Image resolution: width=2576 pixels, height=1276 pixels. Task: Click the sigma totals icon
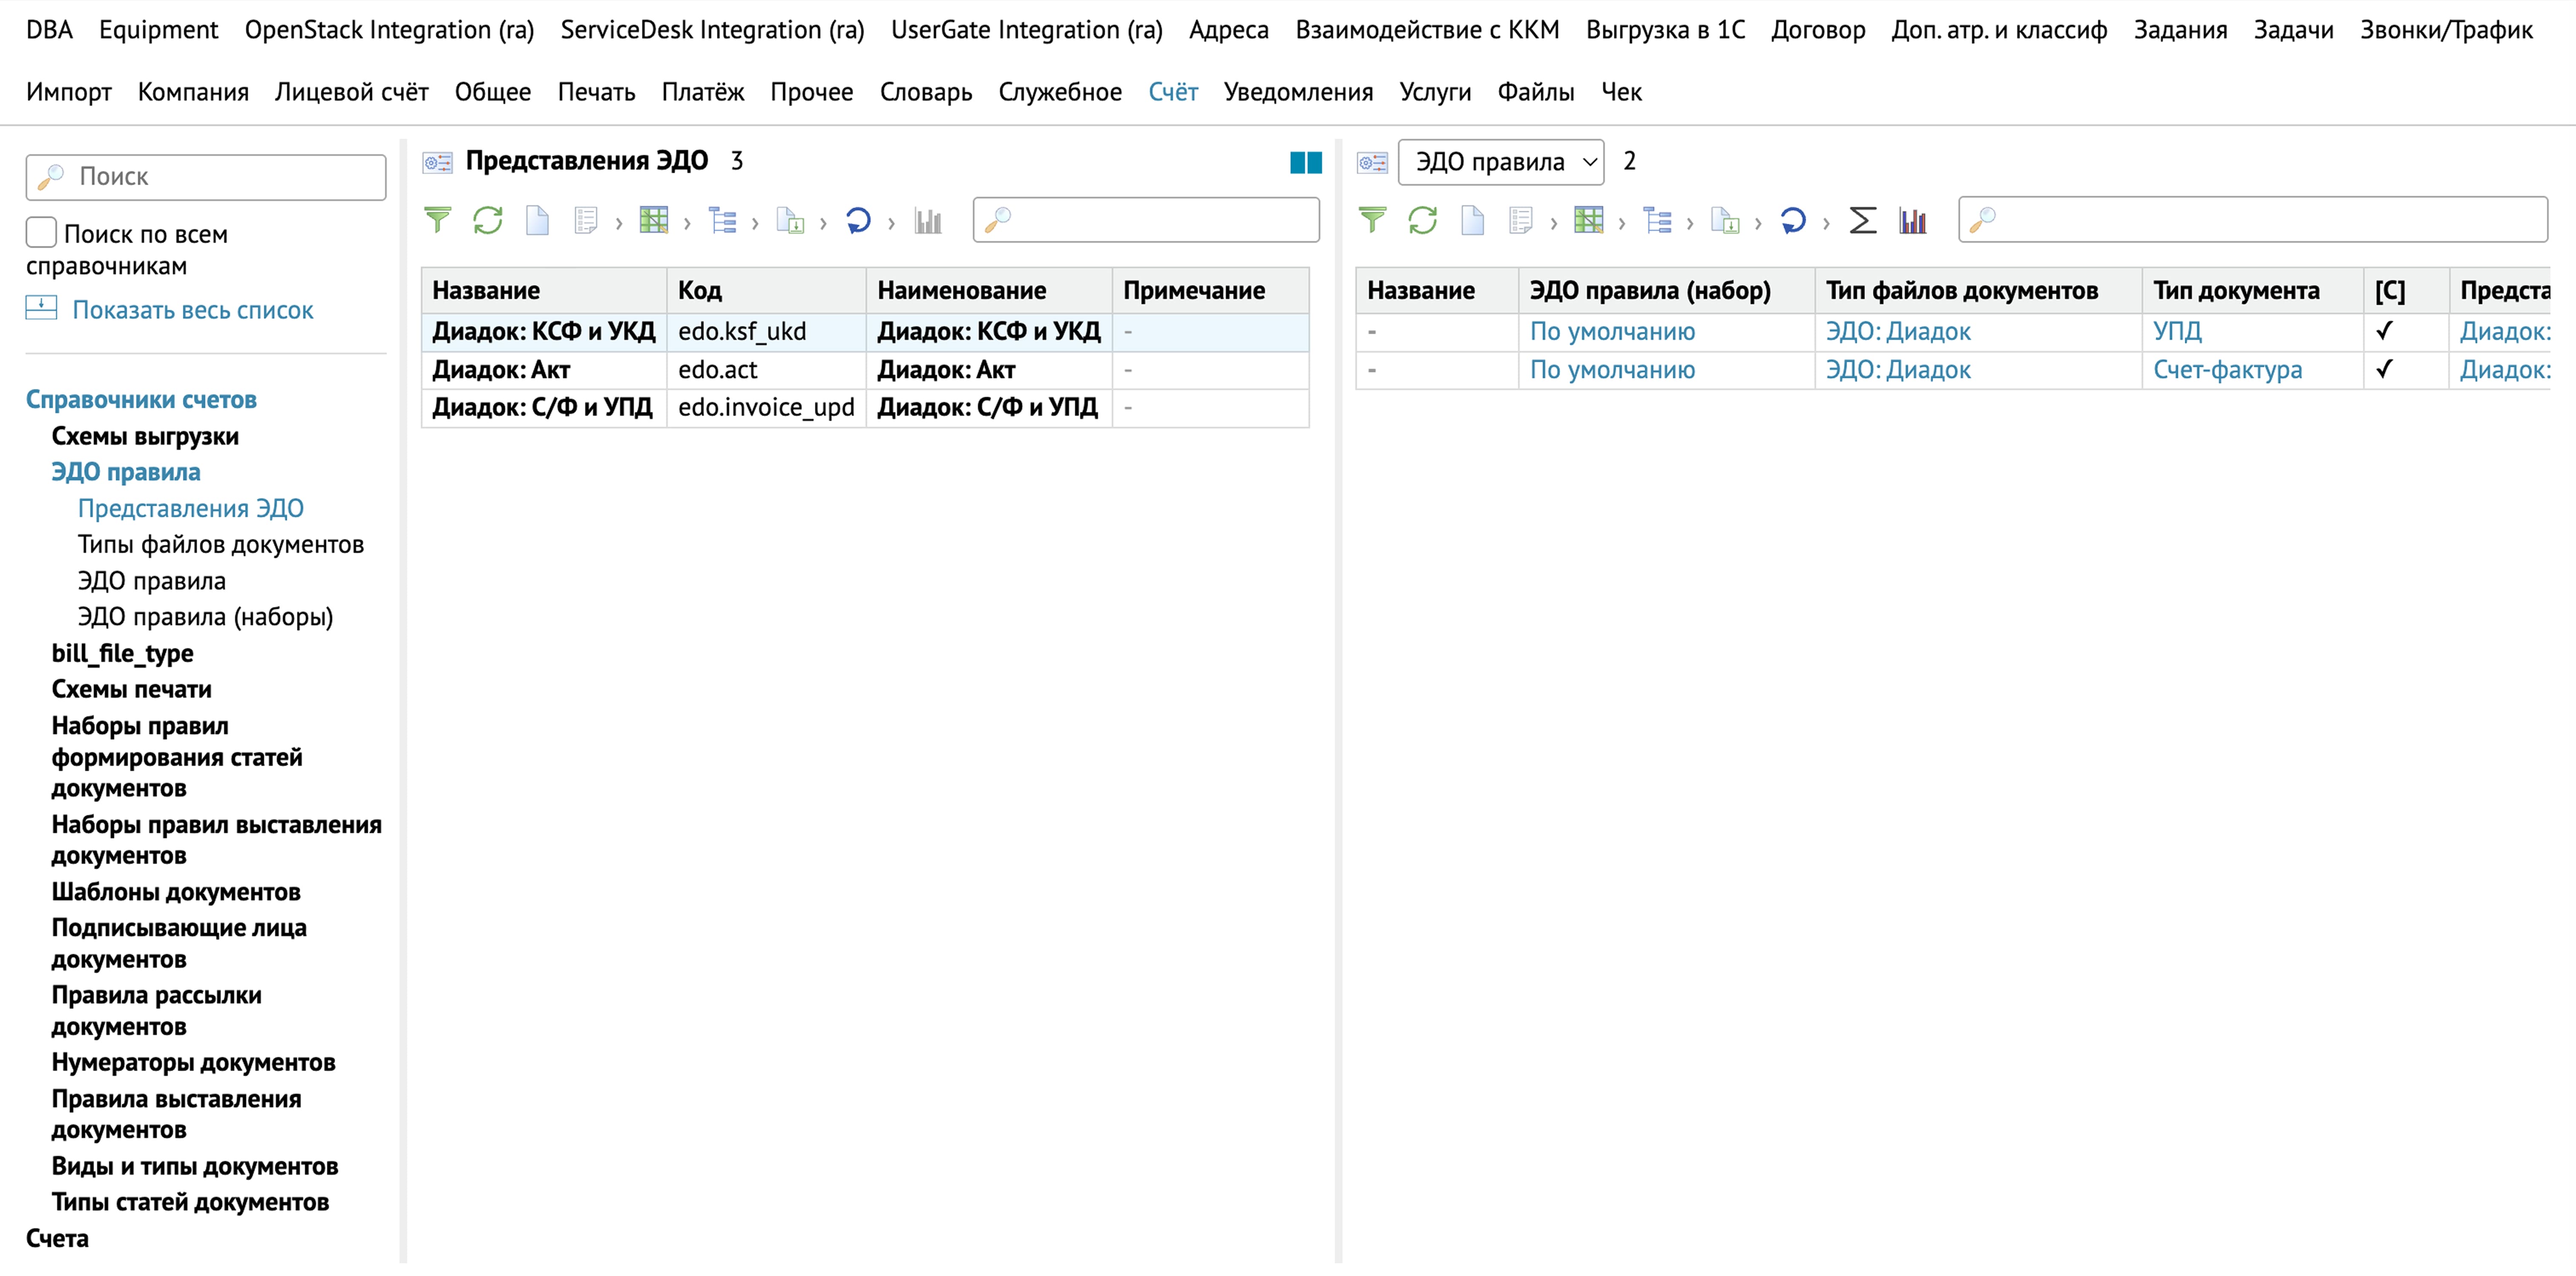(1862, 220)
